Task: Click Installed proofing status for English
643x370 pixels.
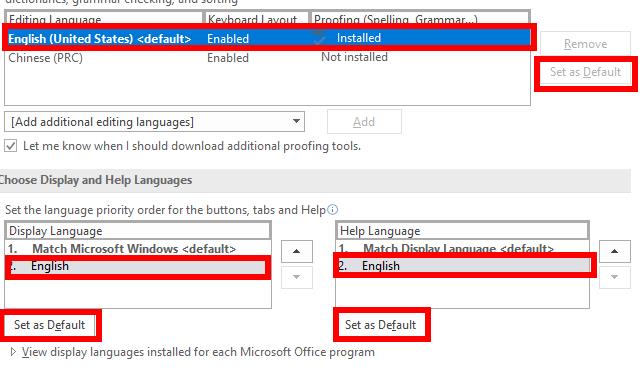Action: click(x=359, y=38)
